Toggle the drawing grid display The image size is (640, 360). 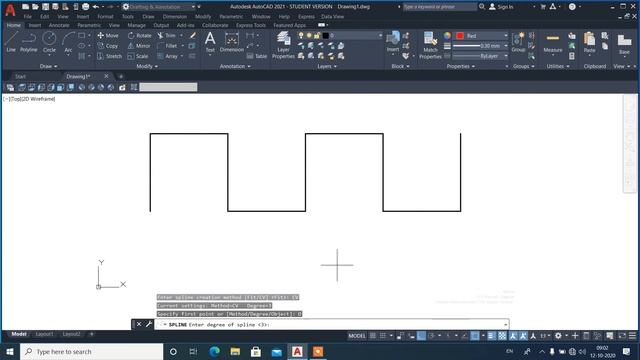[x=373, y=336]
